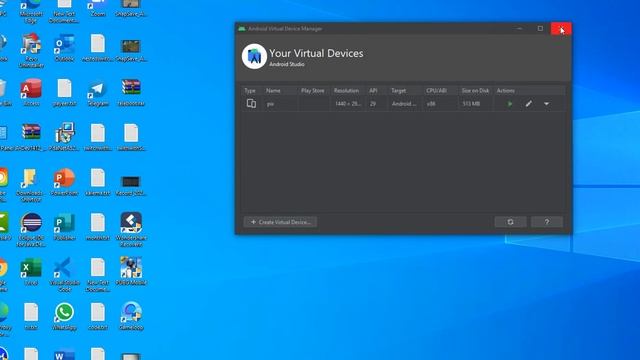Sort by the Type column header
Image resolution: width=640 pixels, height=360 pixels.
pos(250,91)
